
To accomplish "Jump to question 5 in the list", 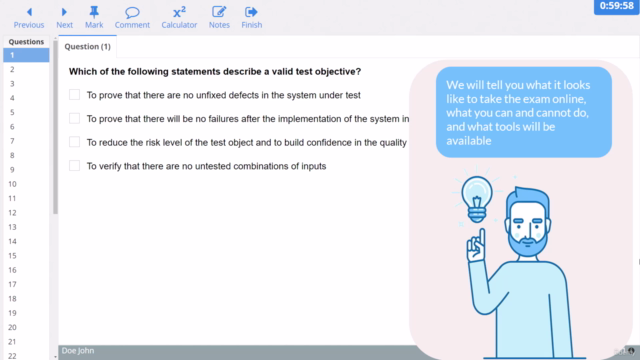I will tap(26, 112).
